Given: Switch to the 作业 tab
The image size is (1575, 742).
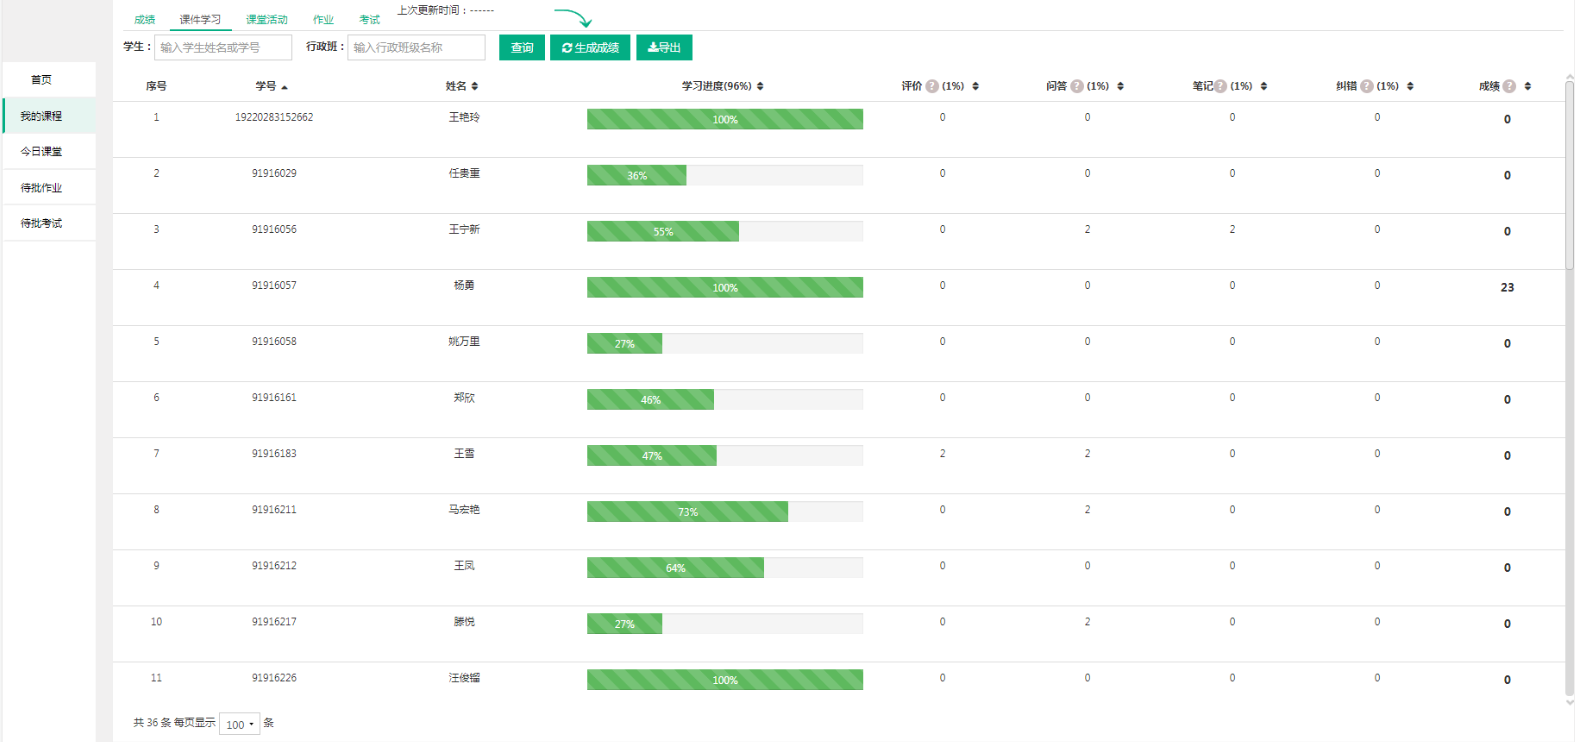Looking at the screenshot, I should (323, 20).
